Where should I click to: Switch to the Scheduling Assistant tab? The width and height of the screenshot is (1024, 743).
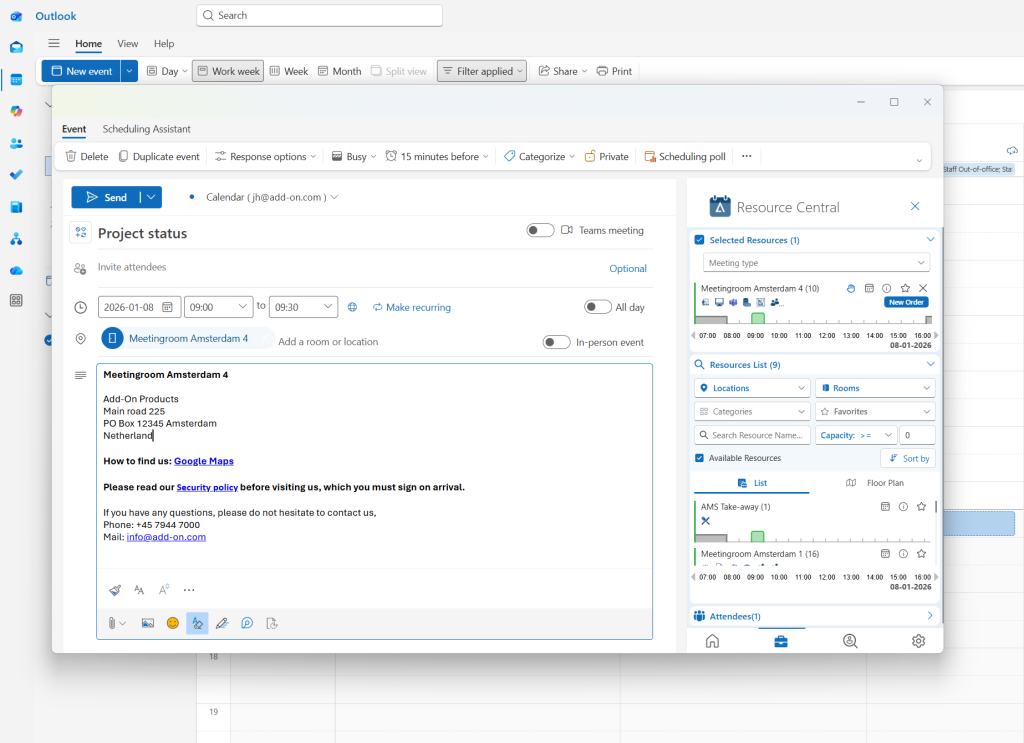click(146, 129)
